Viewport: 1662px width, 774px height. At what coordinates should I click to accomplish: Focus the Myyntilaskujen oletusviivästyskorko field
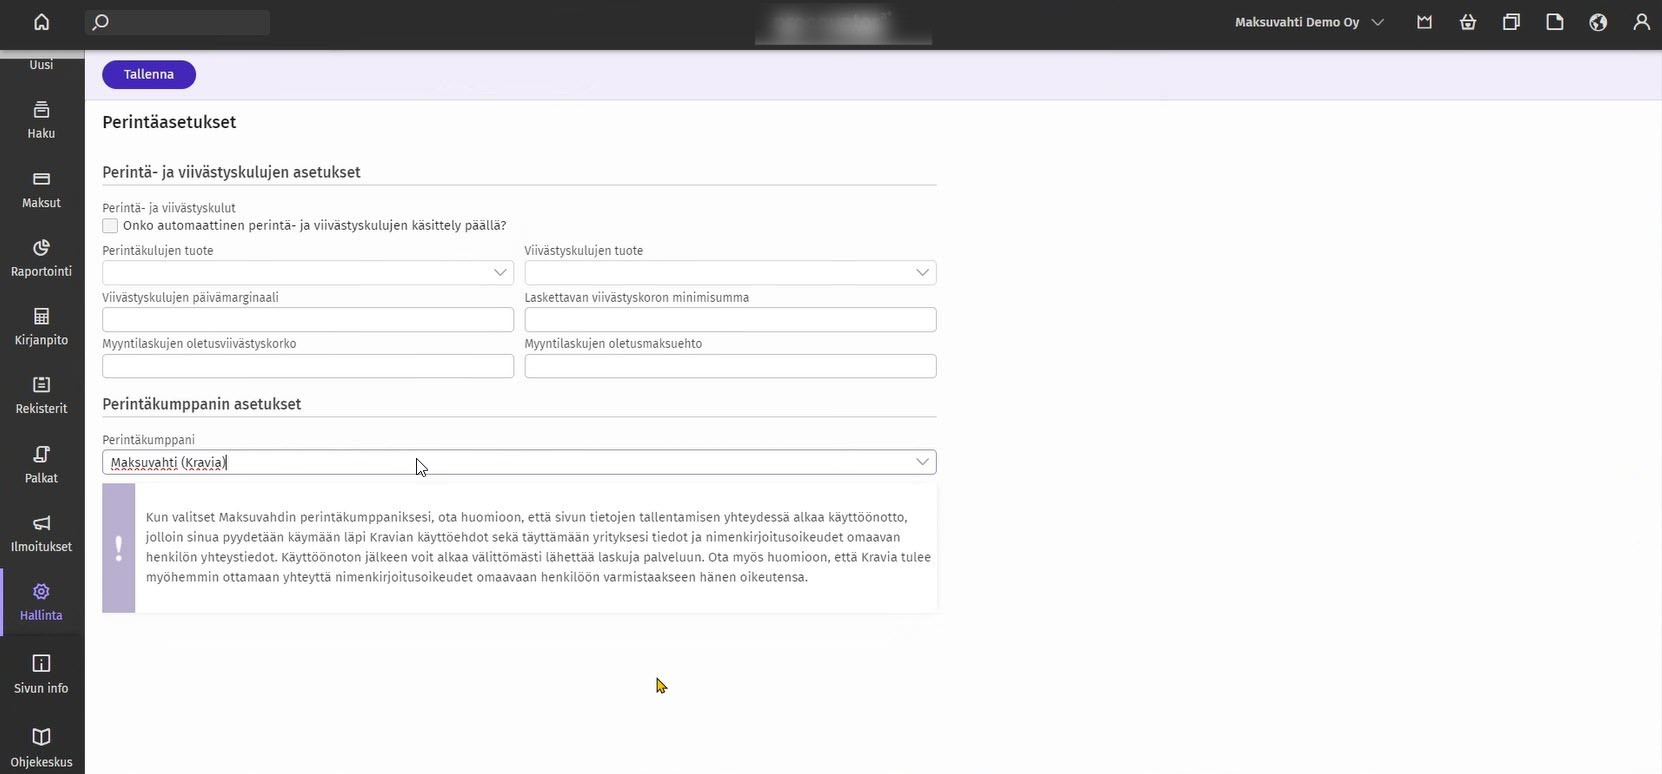pos(308,366)
